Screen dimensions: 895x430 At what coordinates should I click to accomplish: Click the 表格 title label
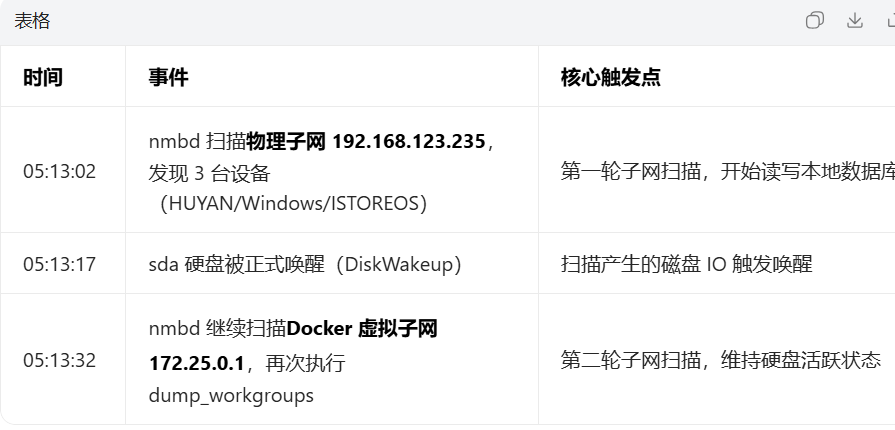point(32,22)
